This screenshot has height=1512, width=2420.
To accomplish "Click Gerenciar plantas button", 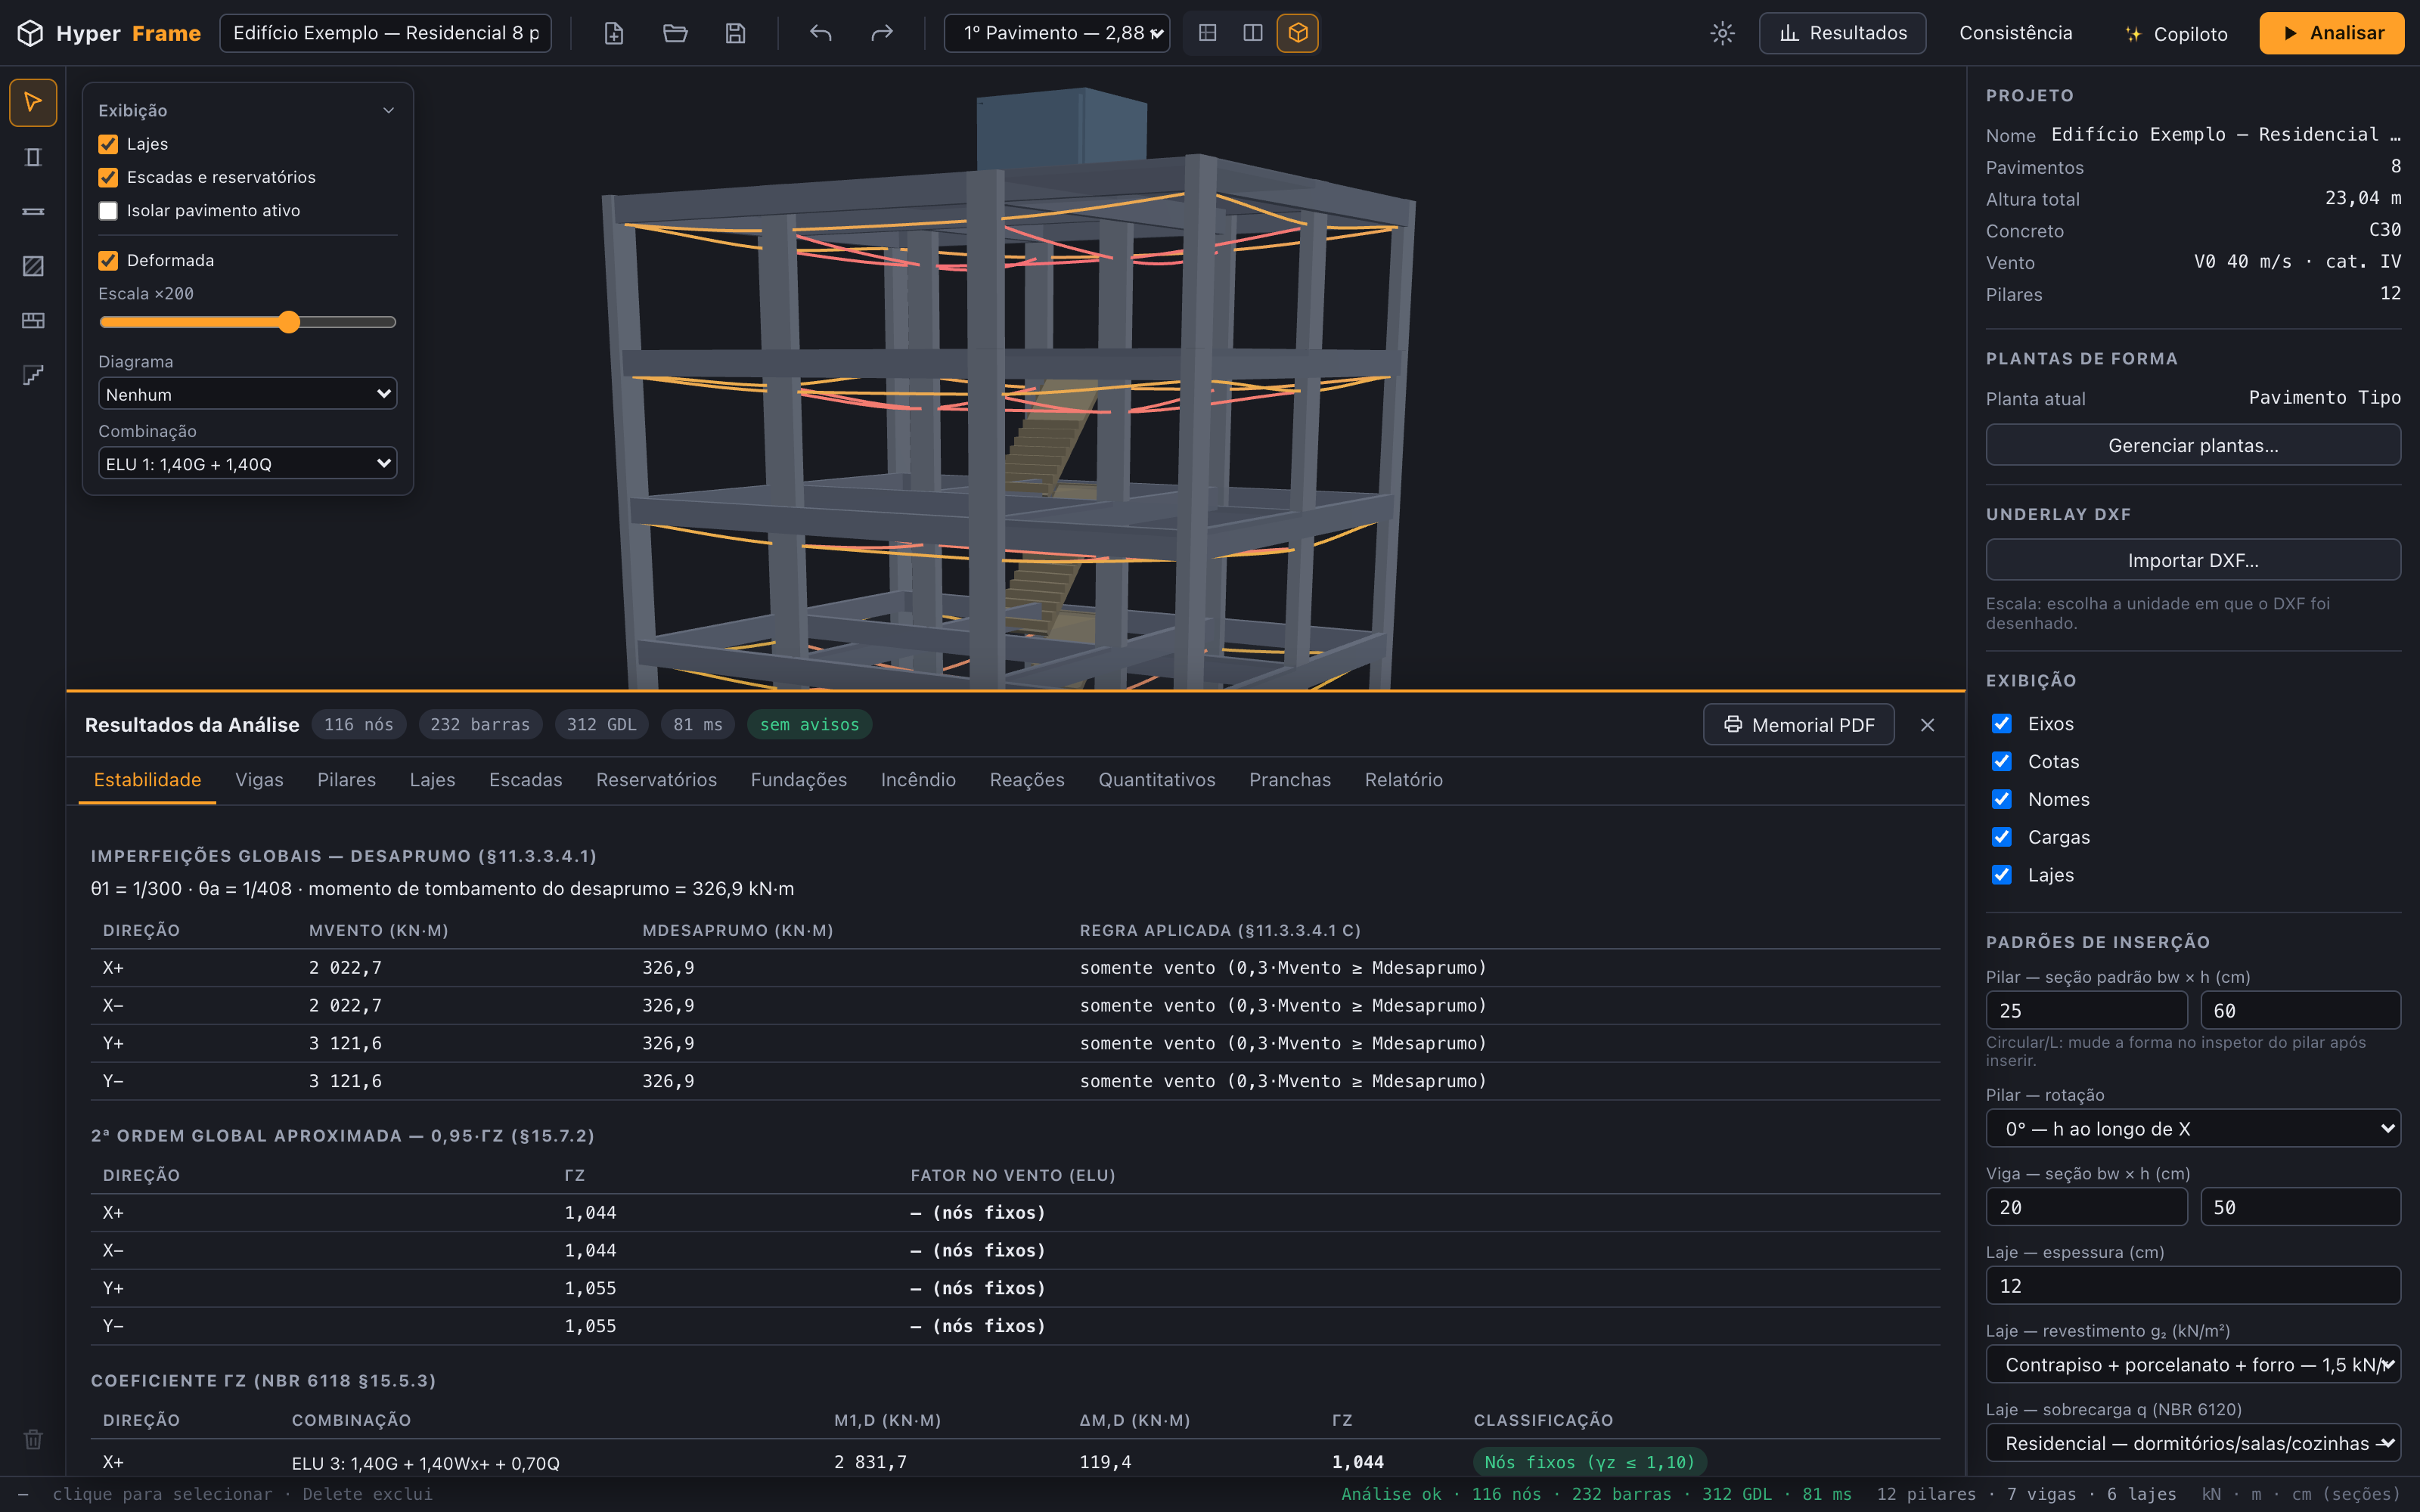I will pyautogui.click(x=2193, y=445).
